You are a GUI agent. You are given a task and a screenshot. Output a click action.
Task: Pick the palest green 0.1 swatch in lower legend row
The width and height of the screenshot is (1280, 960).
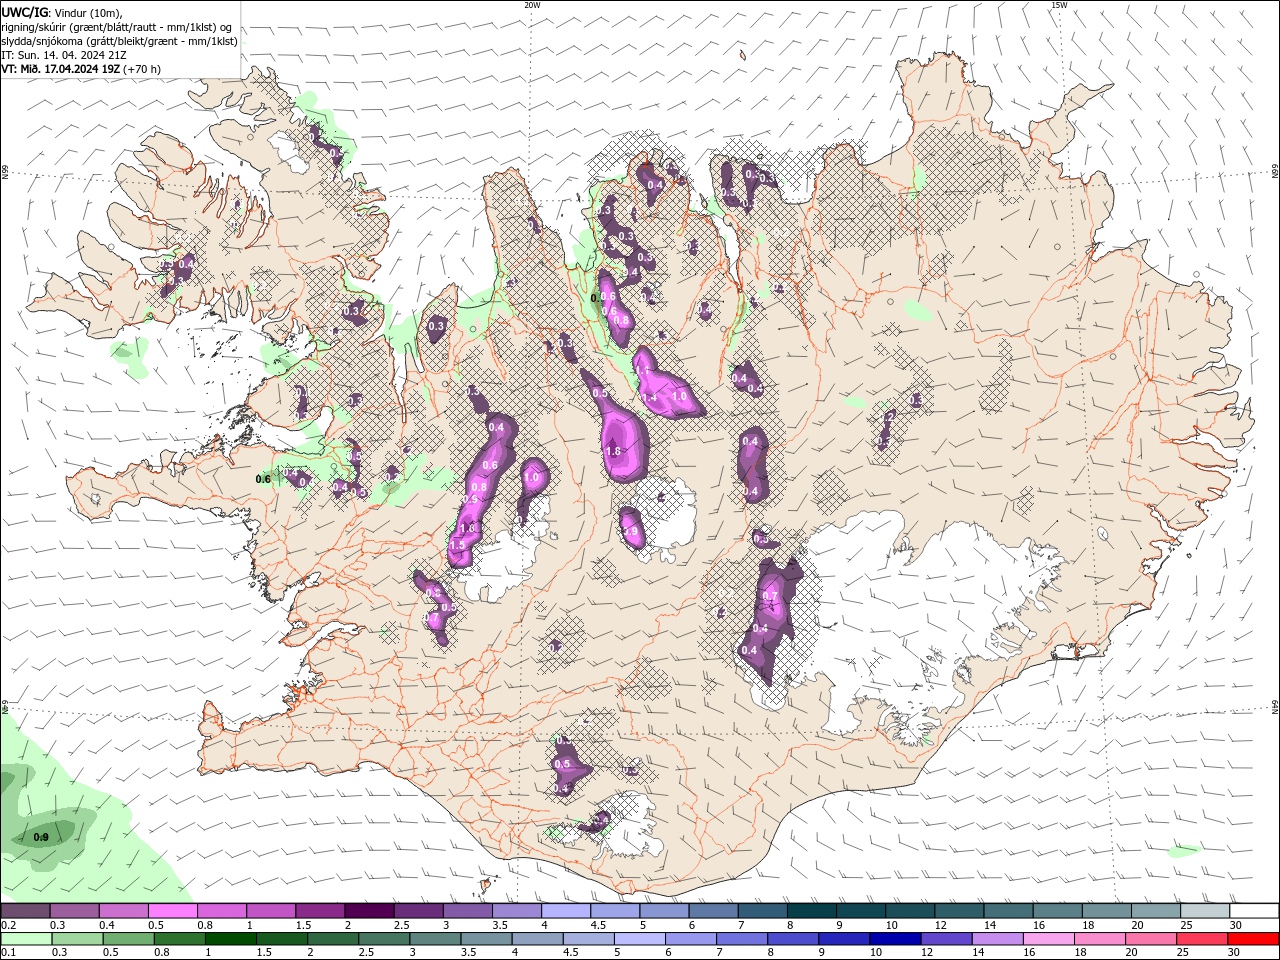pos(26,938)
